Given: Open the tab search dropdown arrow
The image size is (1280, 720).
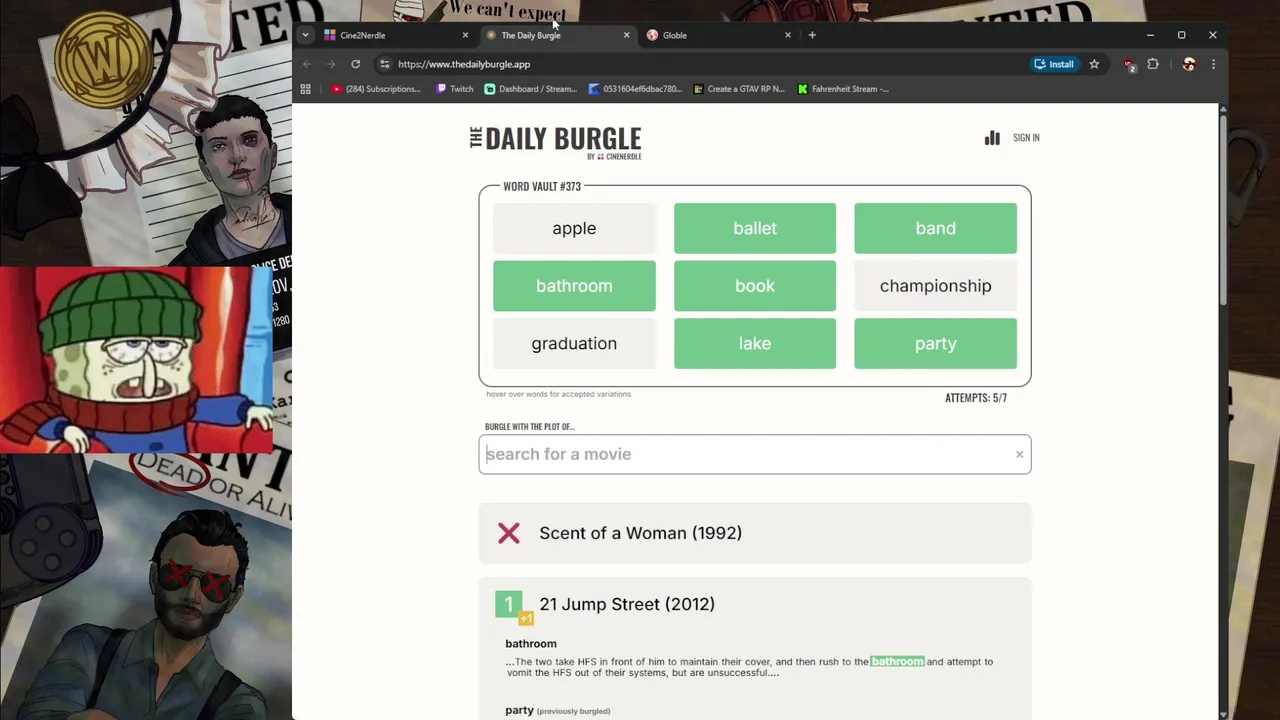Looking at the screenshot, I should (305, 35).
